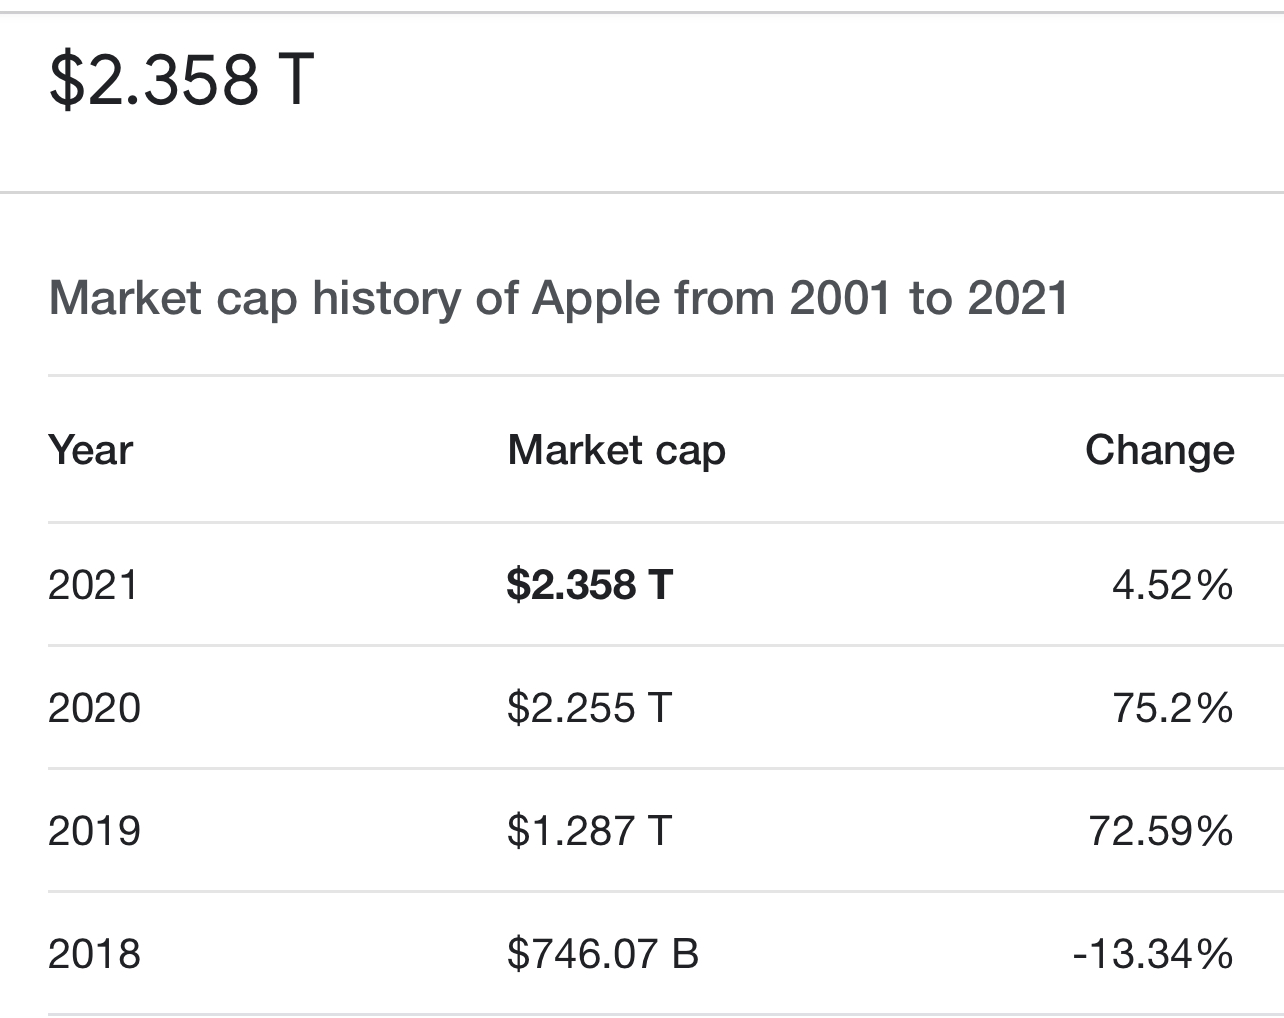Select the Year column header
The image size is (1284, 1018).
pyautogui.click(x=90, y=450)
